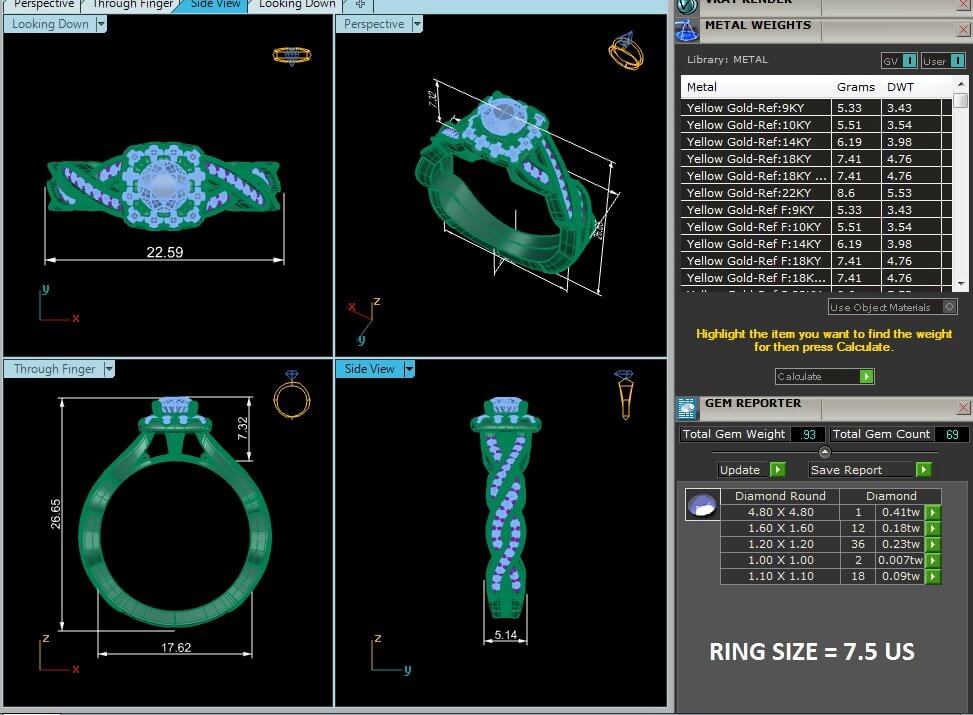Viewport: 973px width, 715px height.
Task: Click the round diamond gem thumbnail
Action: click(x=702, y=505)
